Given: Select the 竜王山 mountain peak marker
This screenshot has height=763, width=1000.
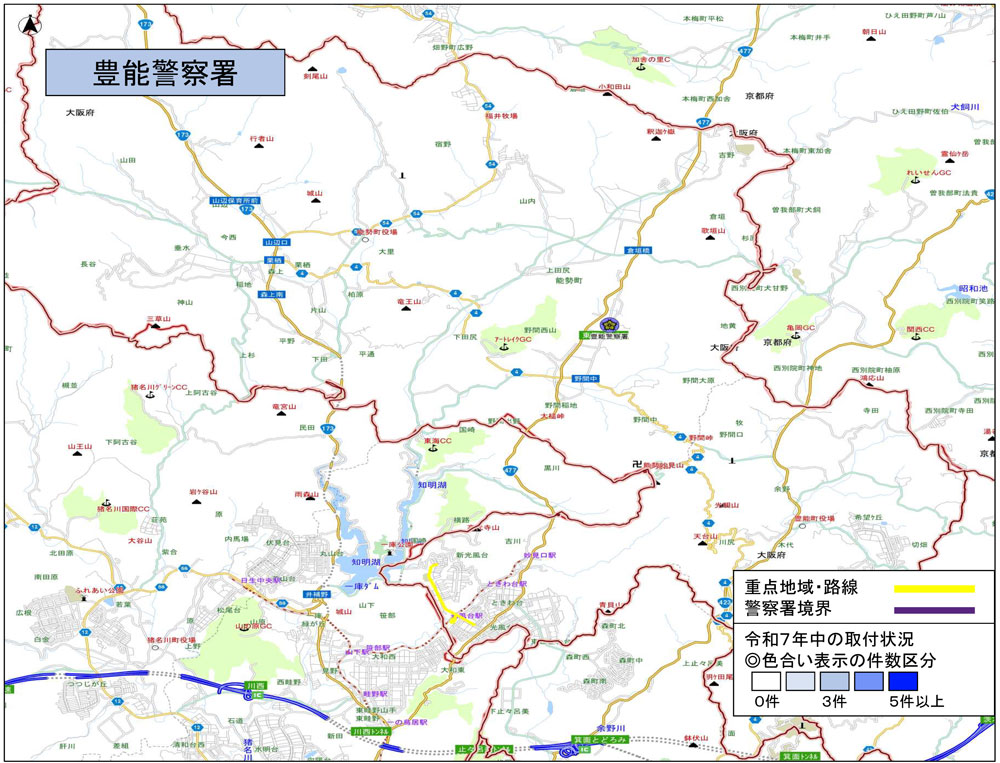Looking at the screenshot, I should [x=406, y=309].
